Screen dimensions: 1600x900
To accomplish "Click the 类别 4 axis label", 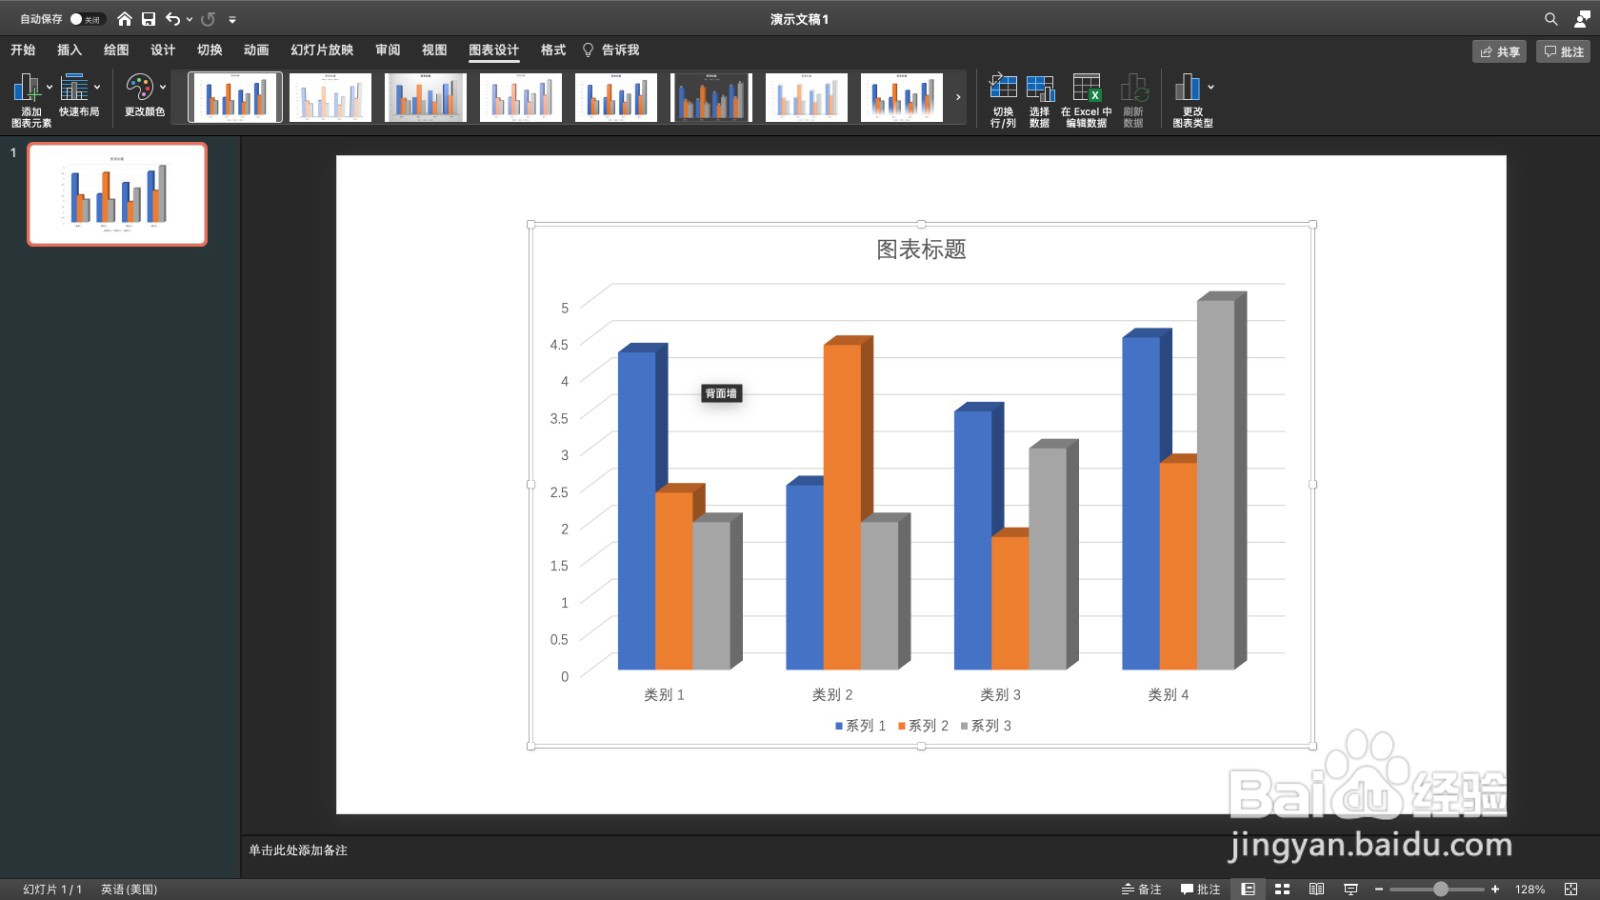I will 1168,695.
